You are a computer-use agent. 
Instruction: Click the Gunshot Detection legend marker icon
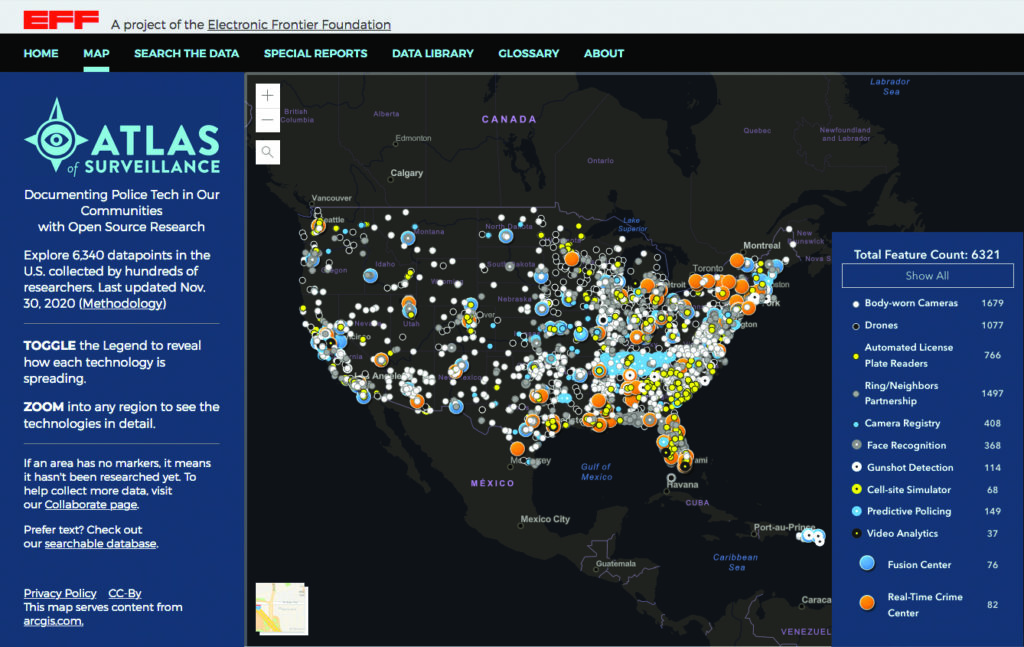point(856,467)
